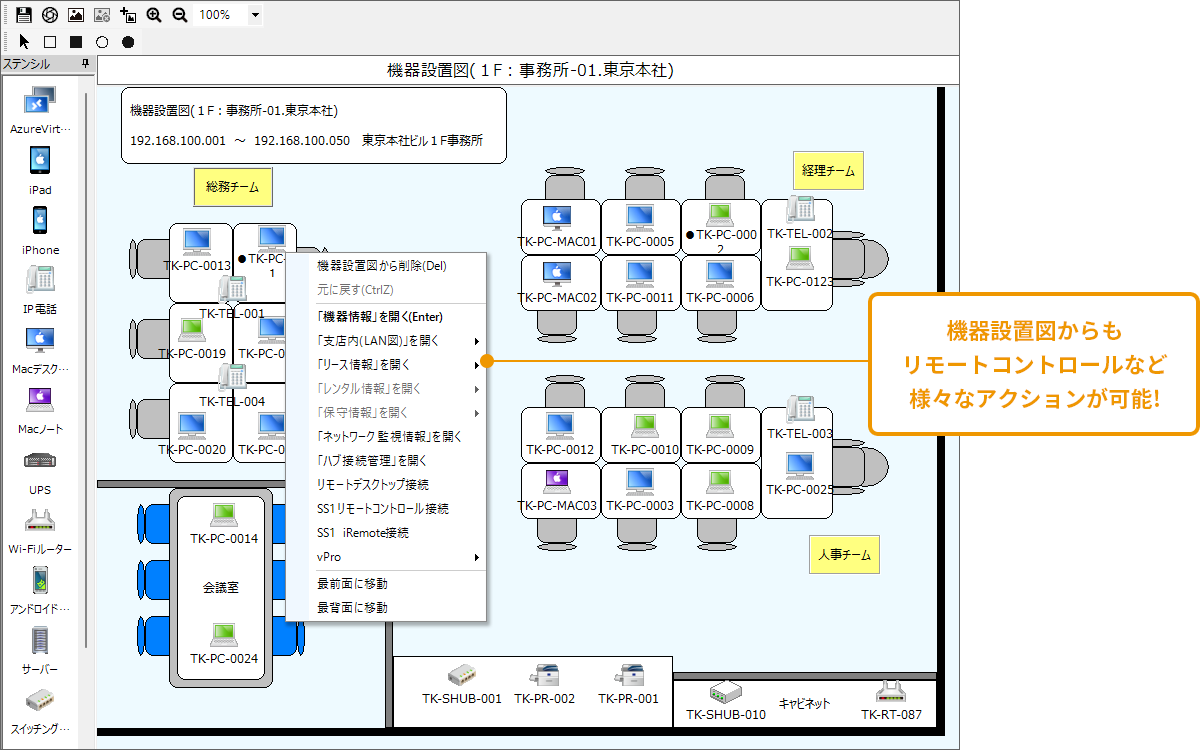Image resolution: width=1200 pixels, height=750 pixels.
Task: Expand 「リース情報」を開く submenu
Action: pos(477,365)
